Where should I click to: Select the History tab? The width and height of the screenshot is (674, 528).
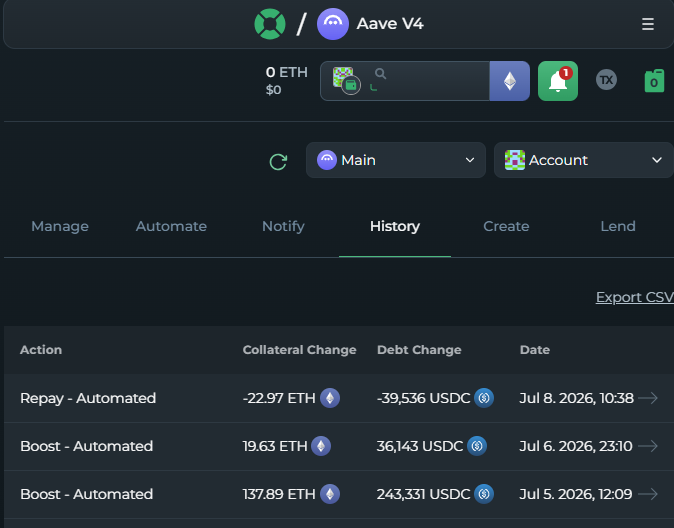(395, 227)
